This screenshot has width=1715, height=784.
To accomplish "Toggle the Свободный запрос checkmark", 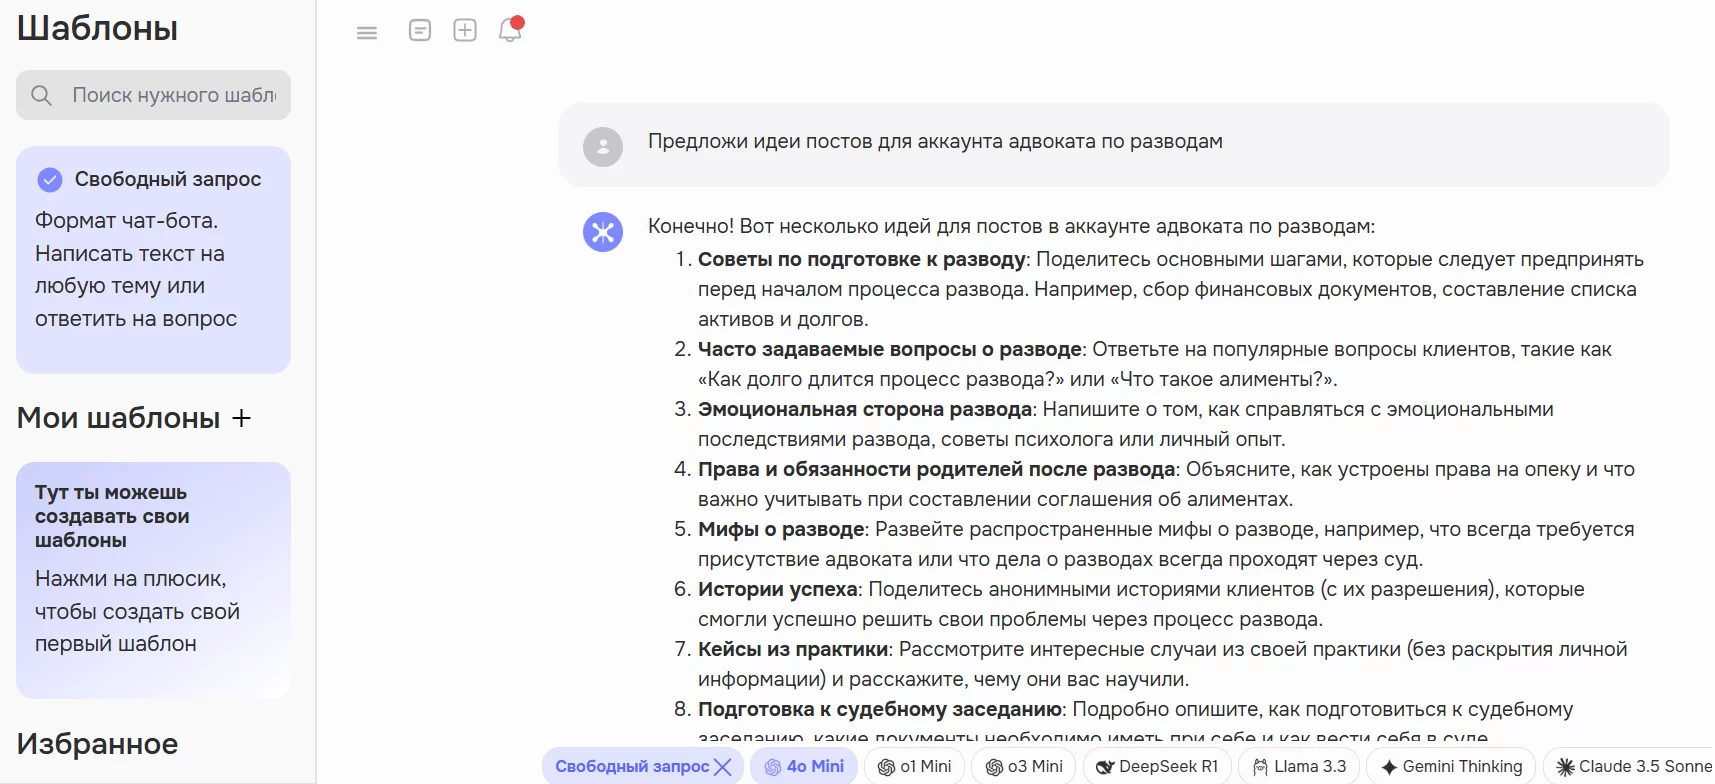I will point(49,180).
